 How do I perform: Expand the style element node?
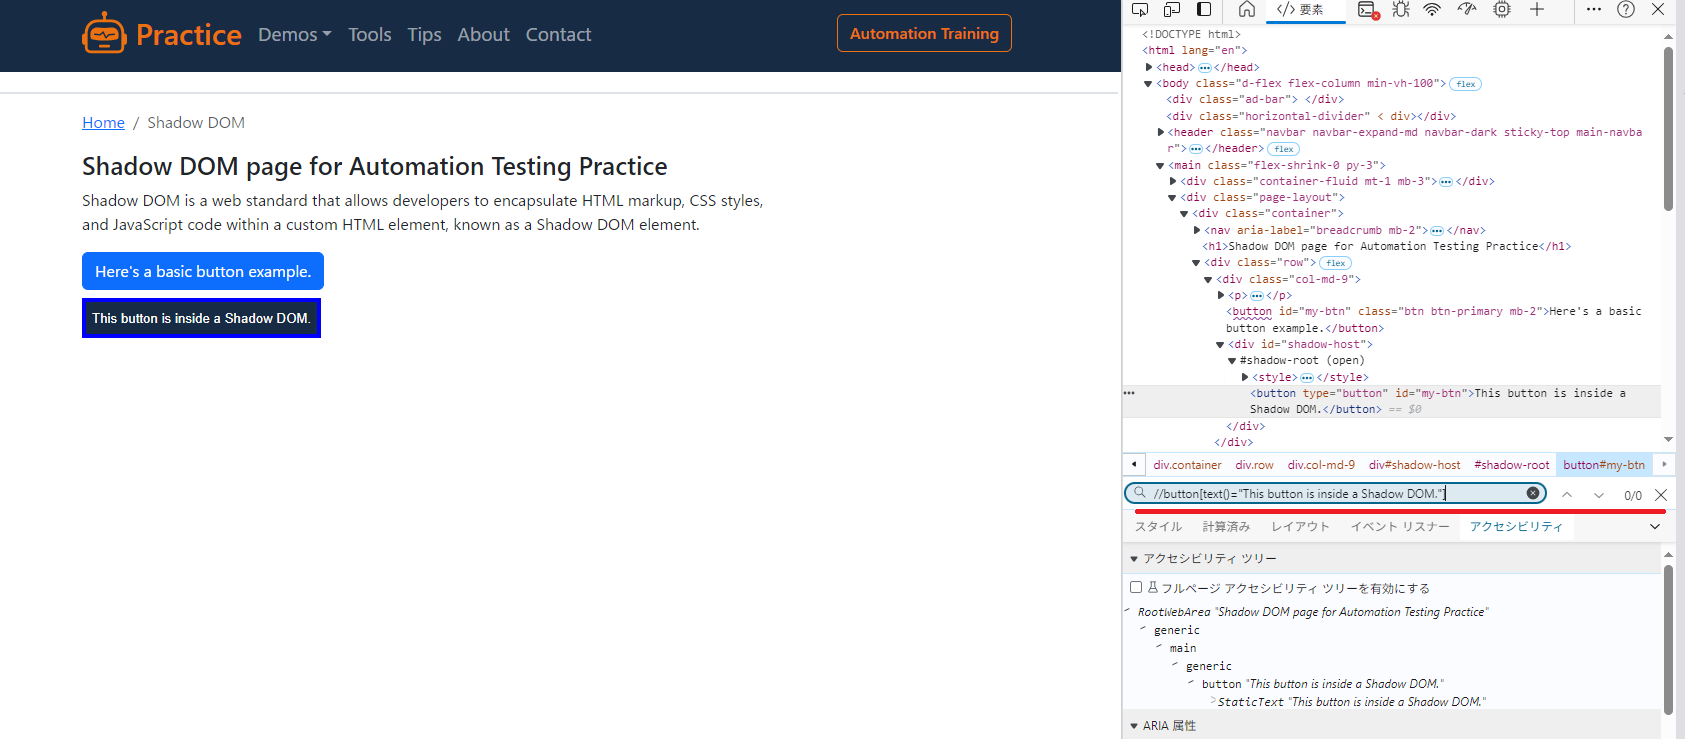pos(1245,377)
